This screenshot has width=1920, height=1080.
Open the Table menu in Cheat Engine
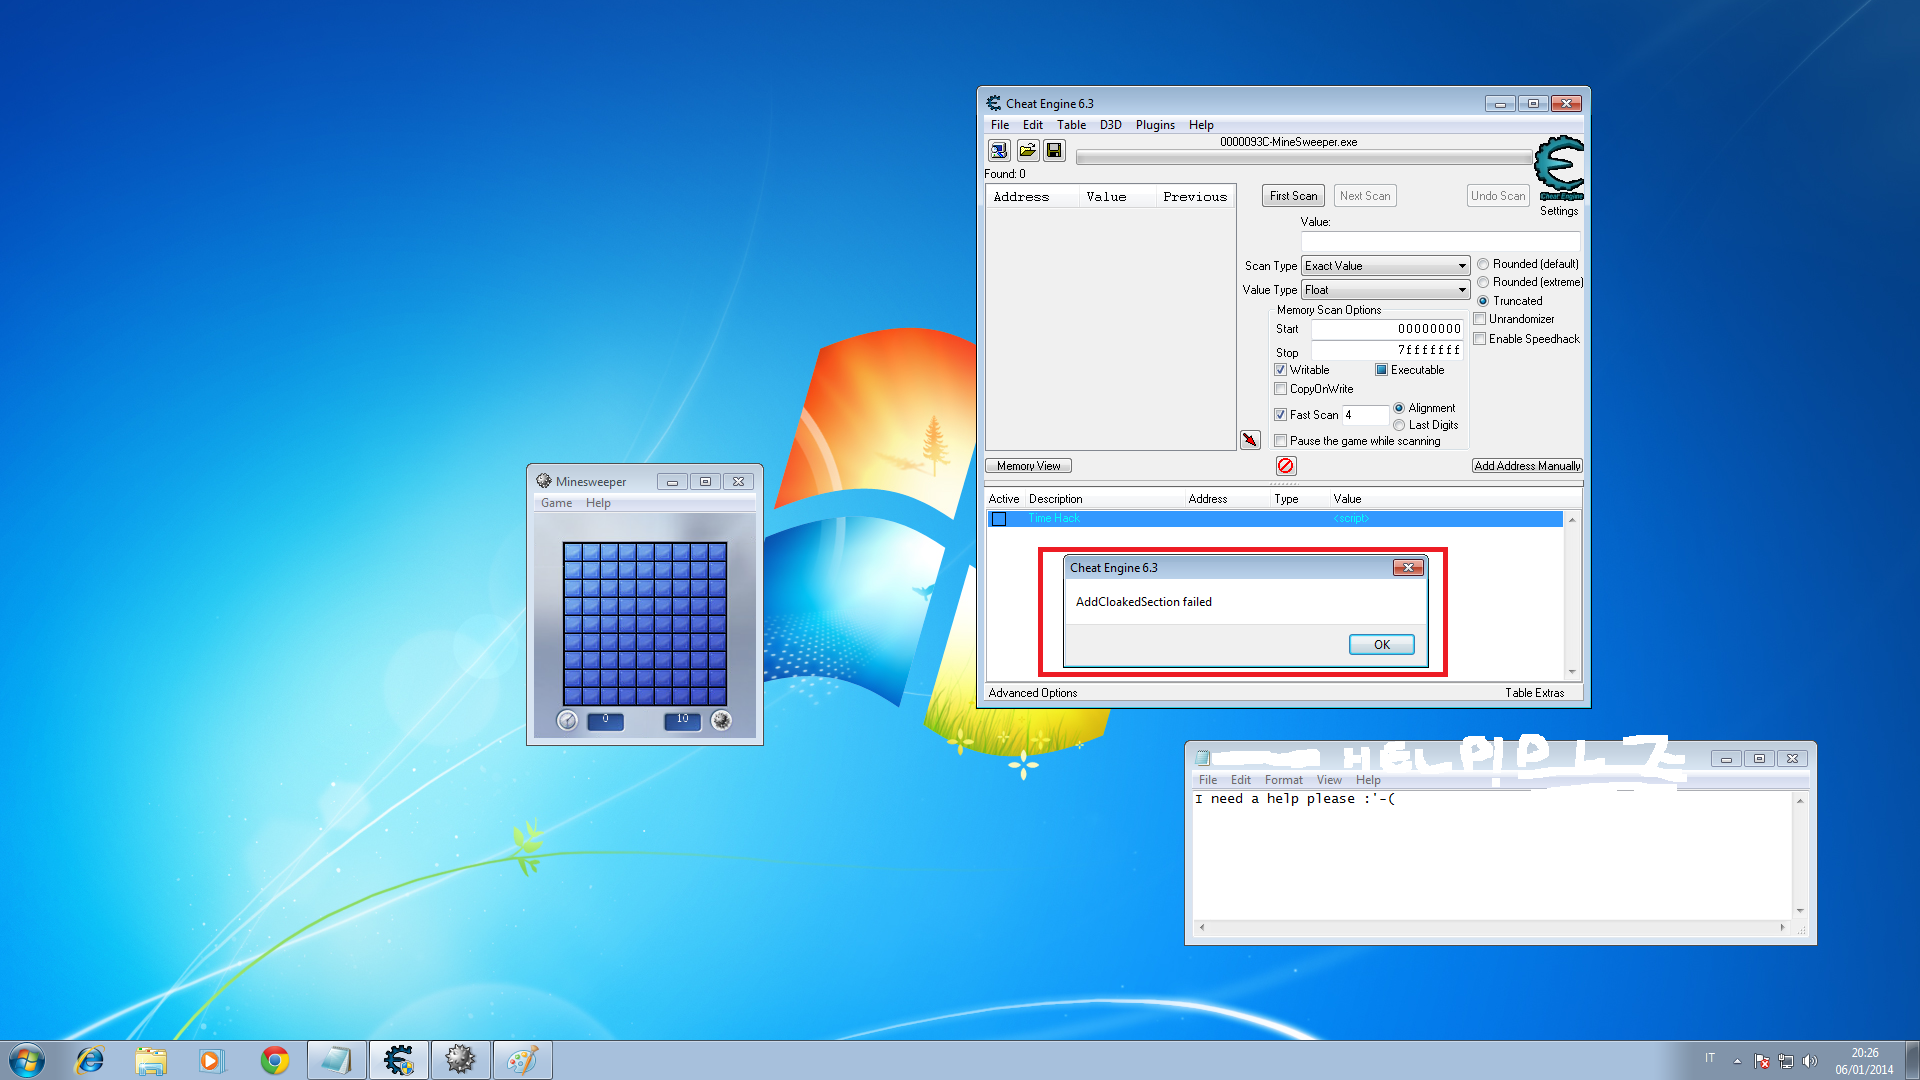(1071, 125)
